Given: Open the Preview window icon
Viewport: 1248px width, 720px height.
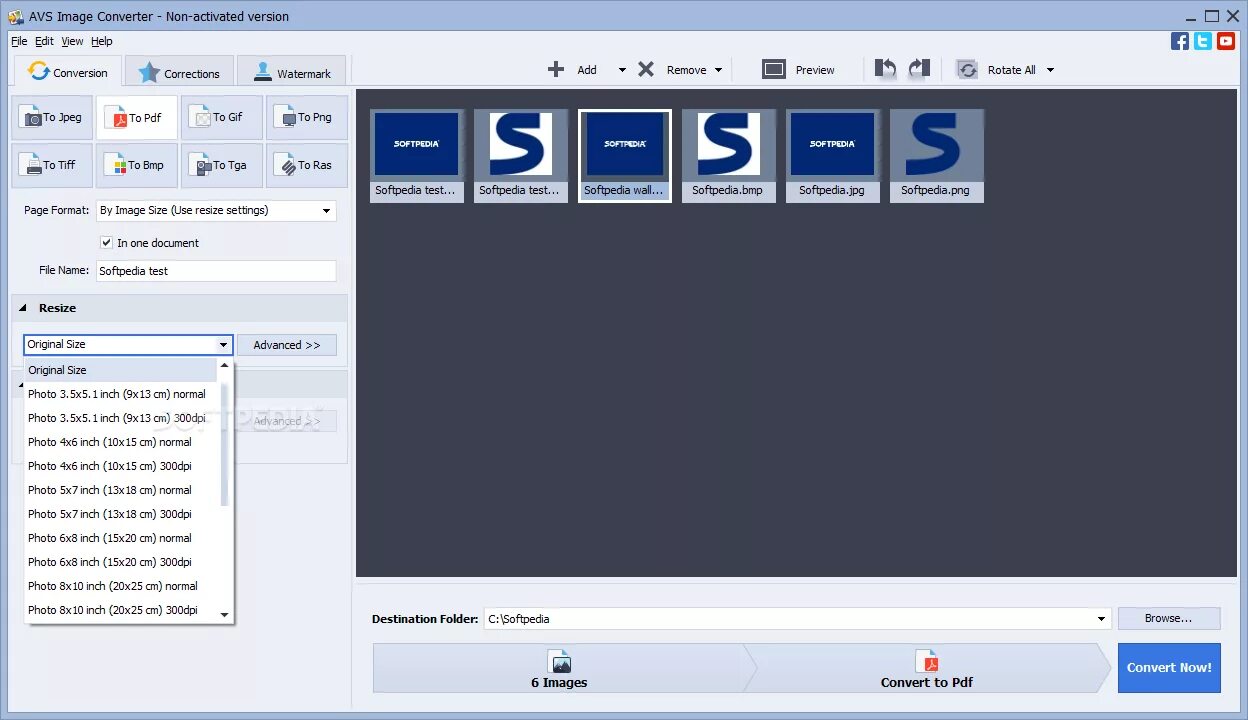Looking at the screenshot, I should 774,69.
